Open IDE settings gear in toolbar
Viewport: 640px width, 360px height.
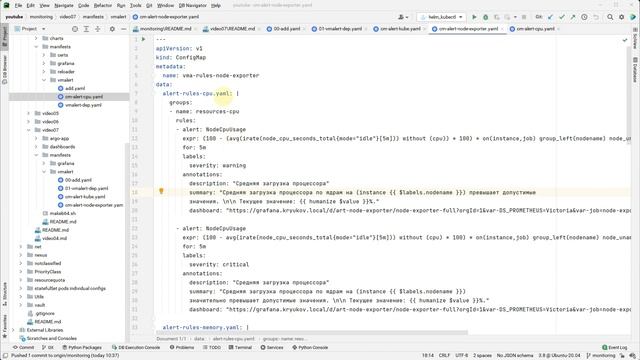[621, 17]
